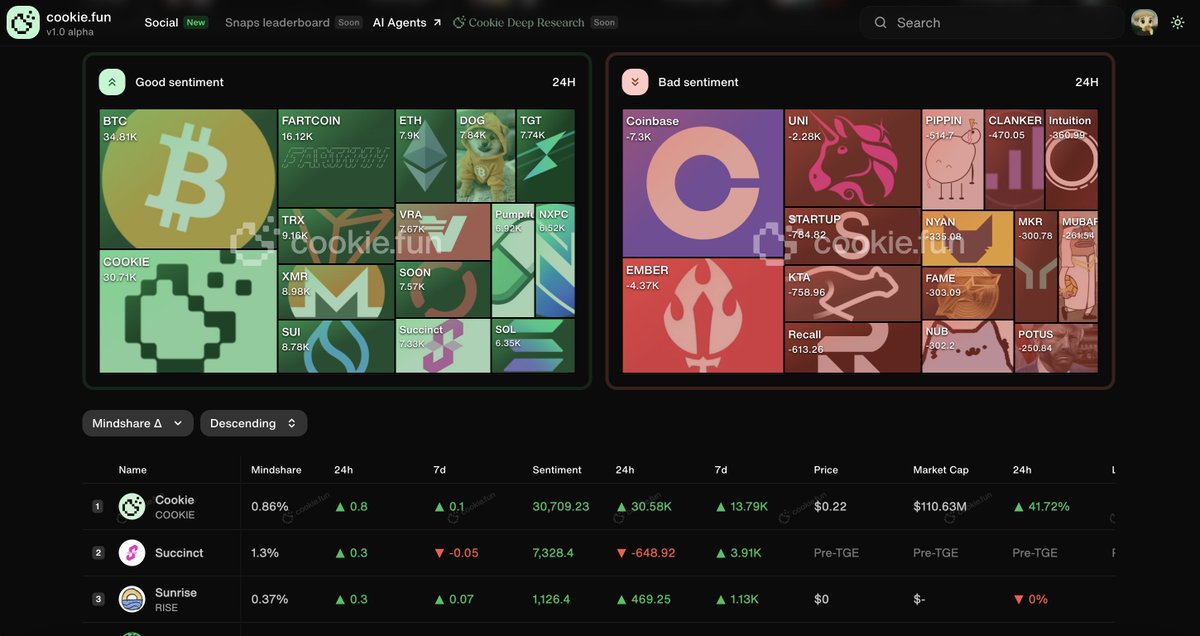Select the BTC tile in Good sentiment
Viewport: 1200px width, 636px height.
[x=188, y=179]
